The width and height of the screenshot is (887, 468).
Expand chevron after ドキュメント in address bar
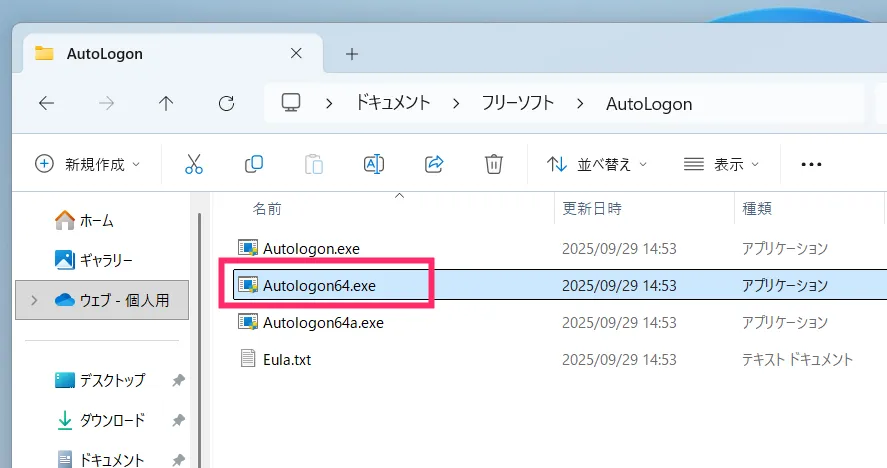(x=456, y=104)
